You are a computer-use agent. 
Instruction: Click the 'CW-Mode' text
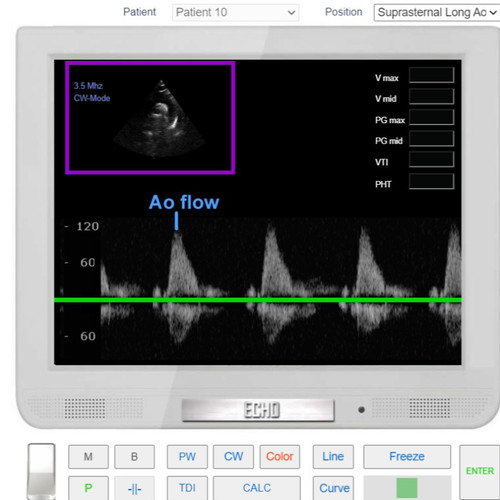pos(92,98)
